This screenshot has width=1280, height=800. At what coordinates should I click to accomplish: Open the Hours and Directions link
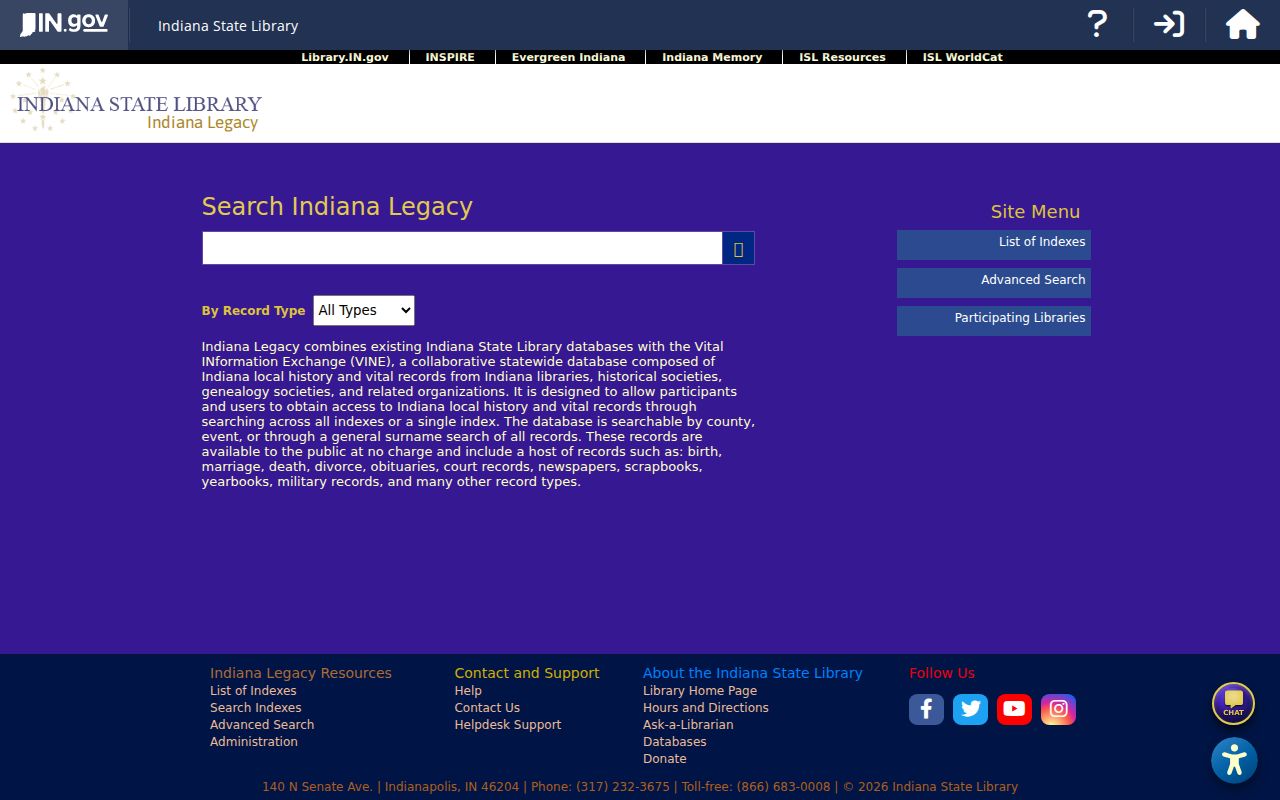coord(706,708)
